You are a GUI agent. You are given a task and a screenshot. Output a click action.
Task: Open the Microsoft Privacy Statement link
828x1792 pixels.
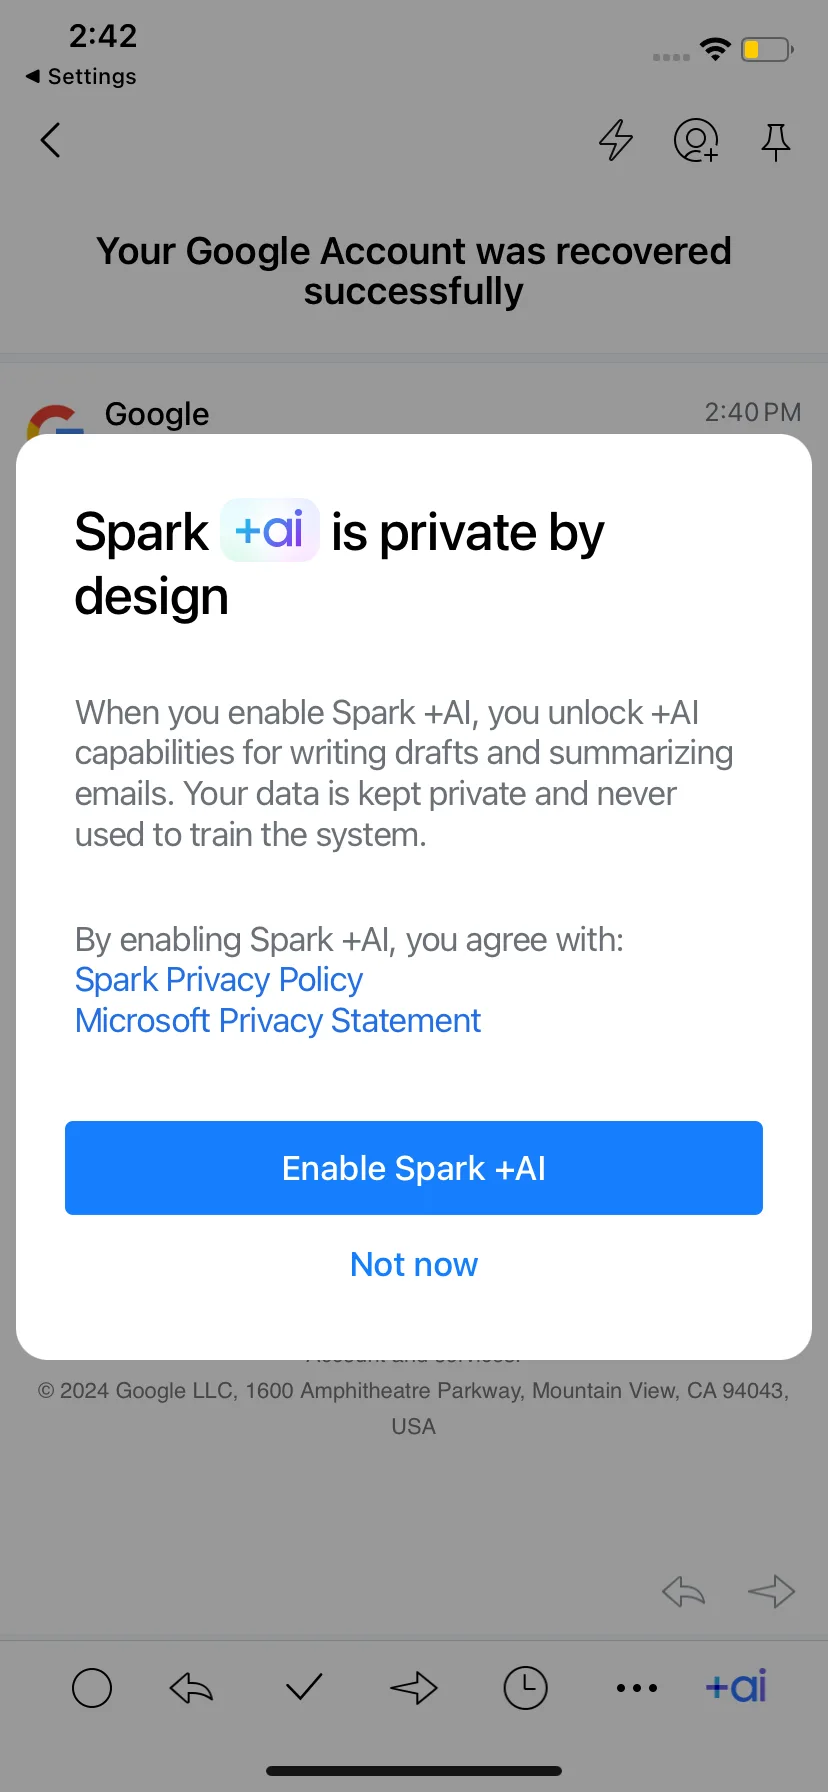pos(278,1021)
